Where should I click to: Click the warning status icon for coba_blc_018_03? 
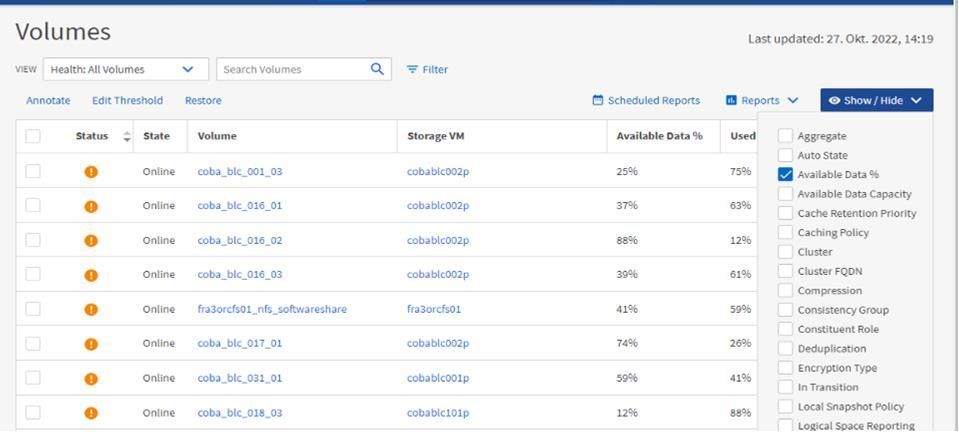(x=91, y=413)
